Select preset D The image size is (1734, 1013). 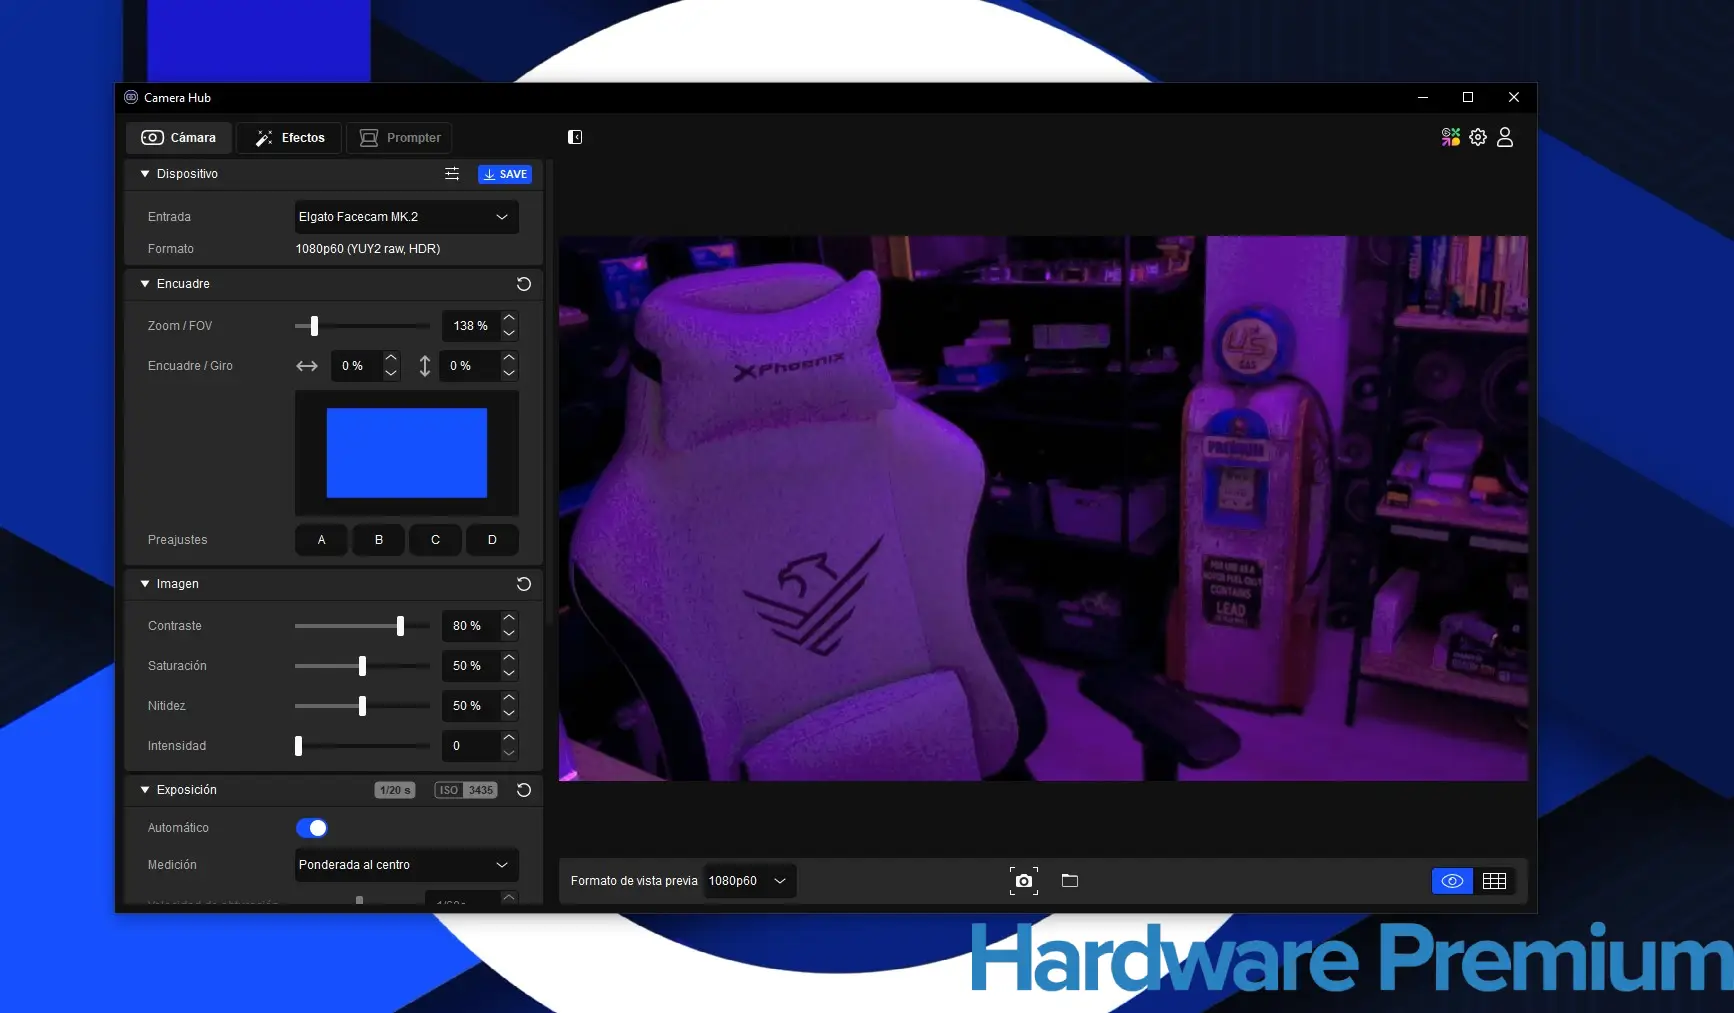(x=492, y=540)
